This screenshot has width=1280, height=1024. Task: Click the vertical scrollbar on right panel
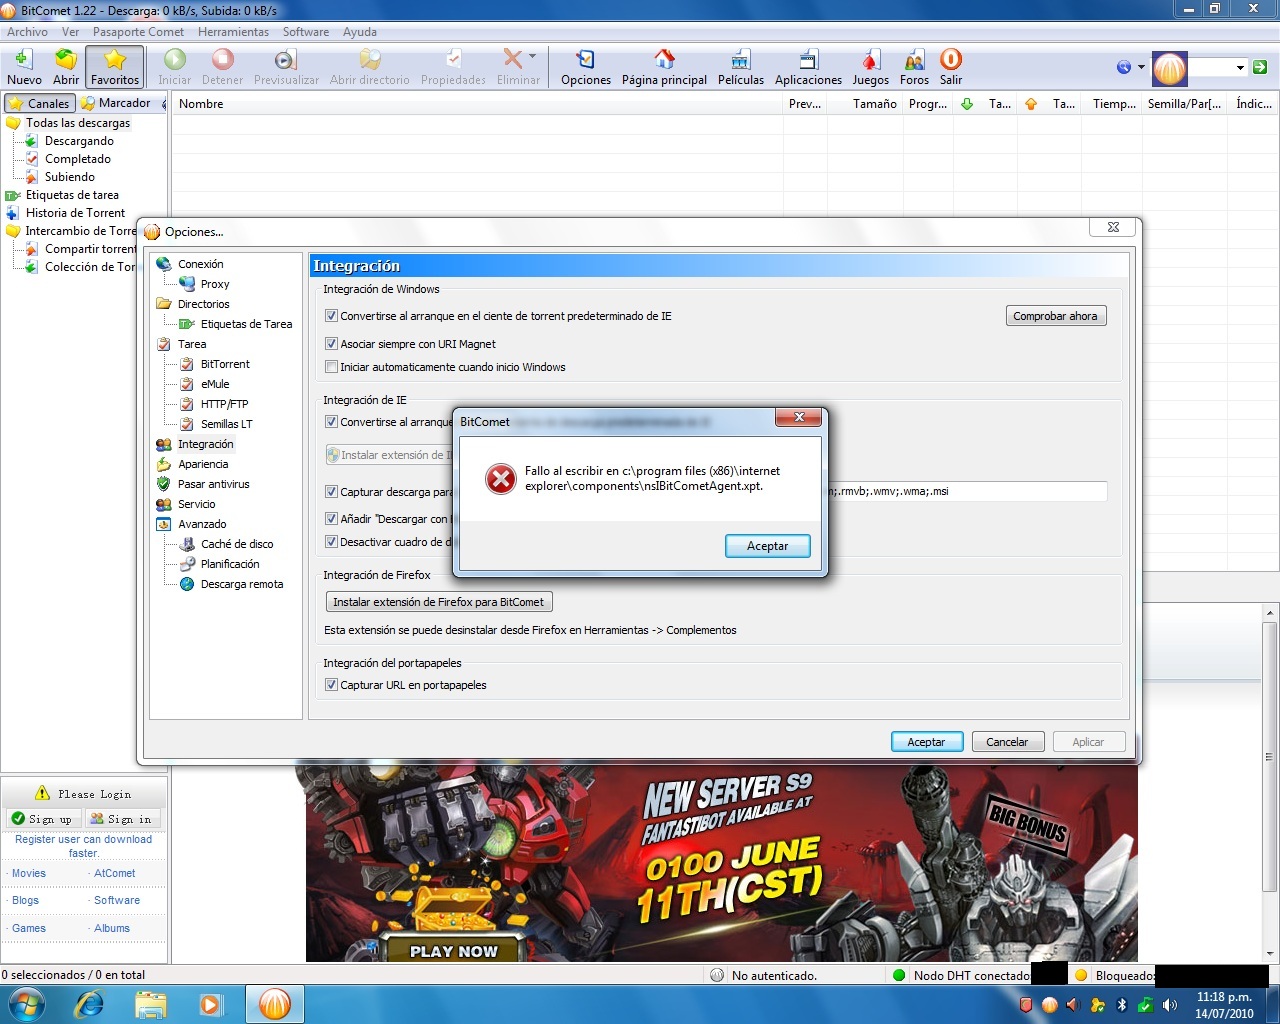(x=1270, y=756)
